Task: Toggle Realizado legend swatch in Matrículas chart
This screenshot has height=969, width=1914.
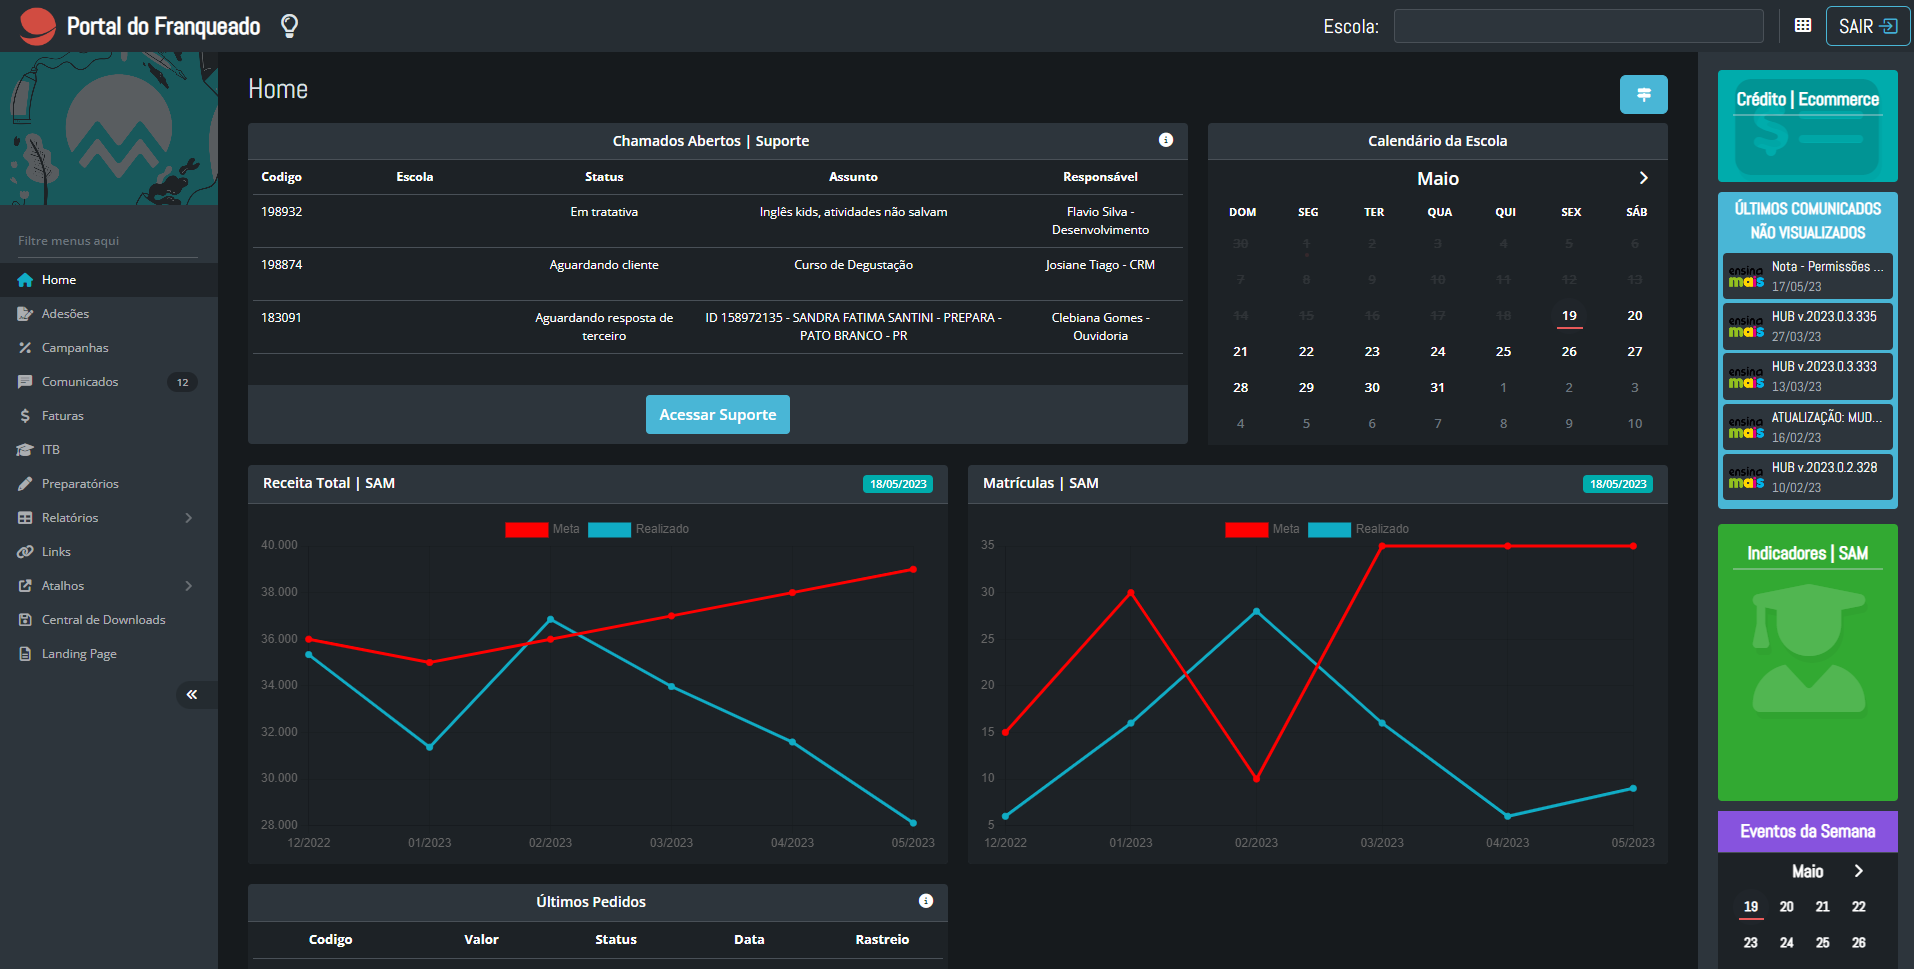Action: pyautogui.click(x=1330, y=530)
